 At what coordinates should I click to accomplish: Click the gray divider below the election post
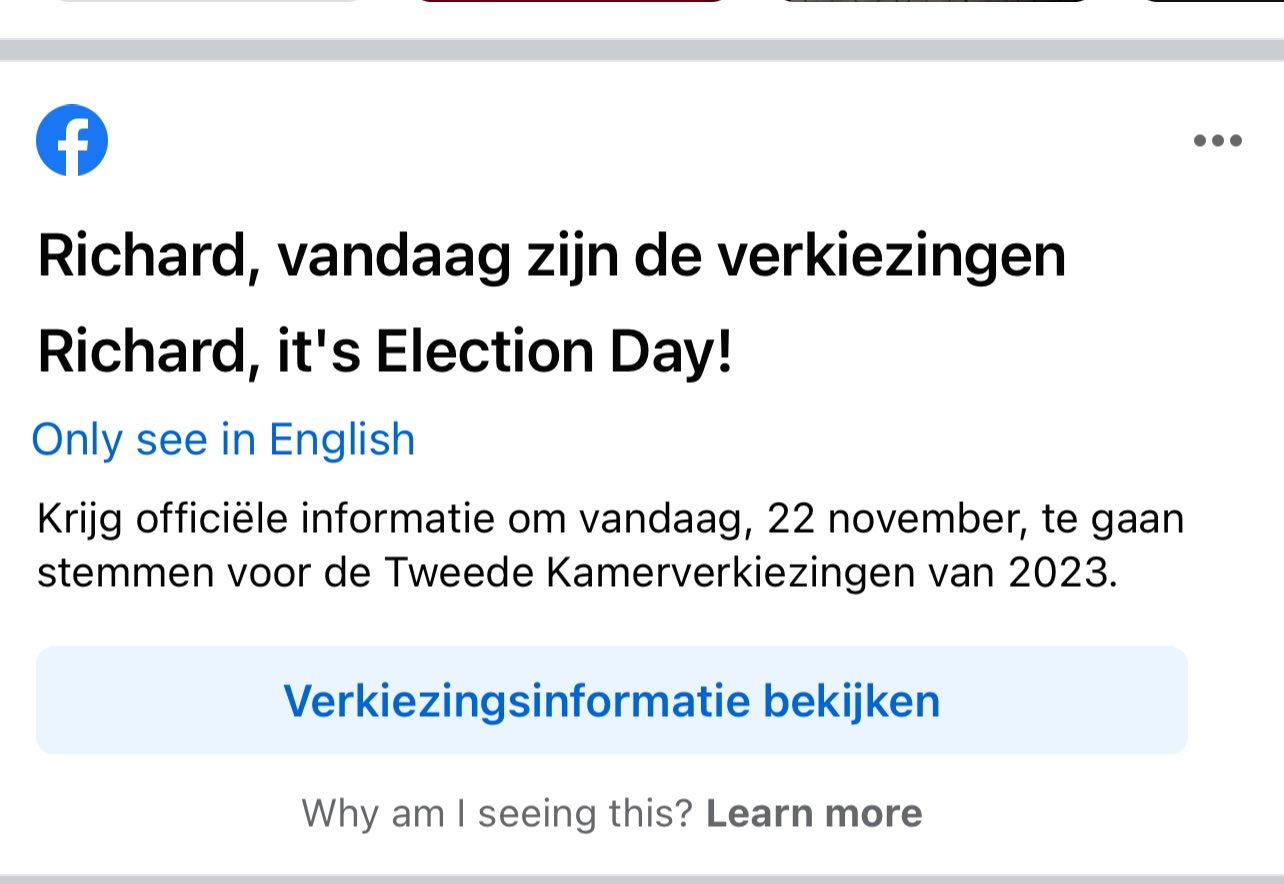(x=642, y=878)
